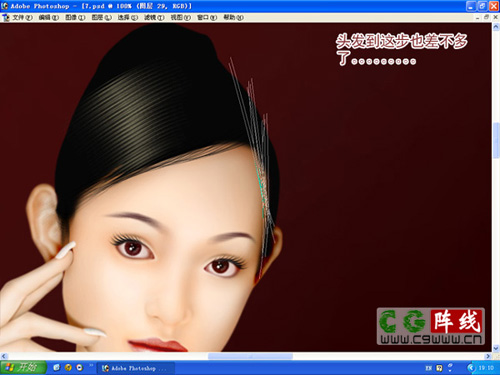
Task: Open the 视图 (View) menu
Action: pos(181,17)
